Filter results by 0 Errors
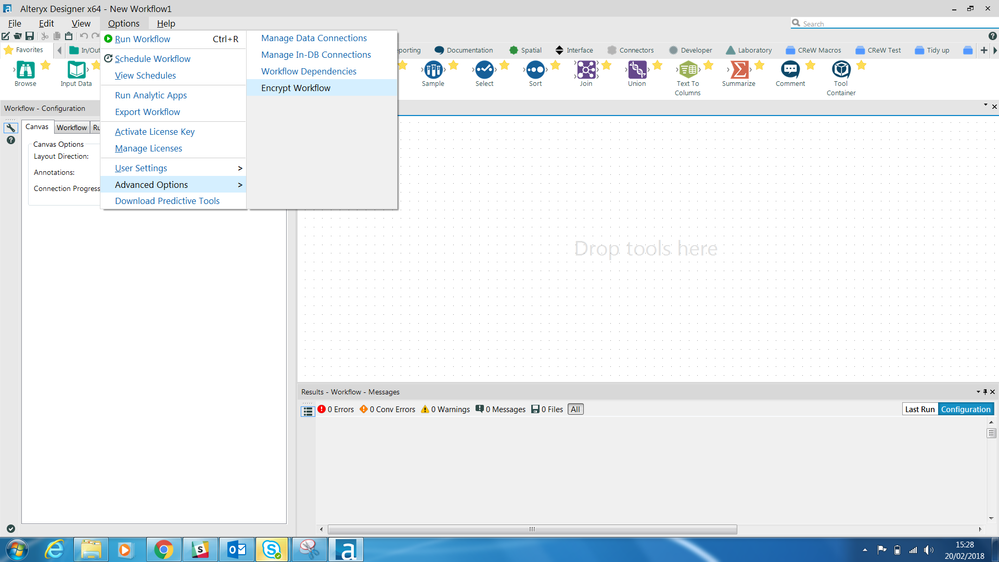999x562 pixels. click(x=336, y=409)
